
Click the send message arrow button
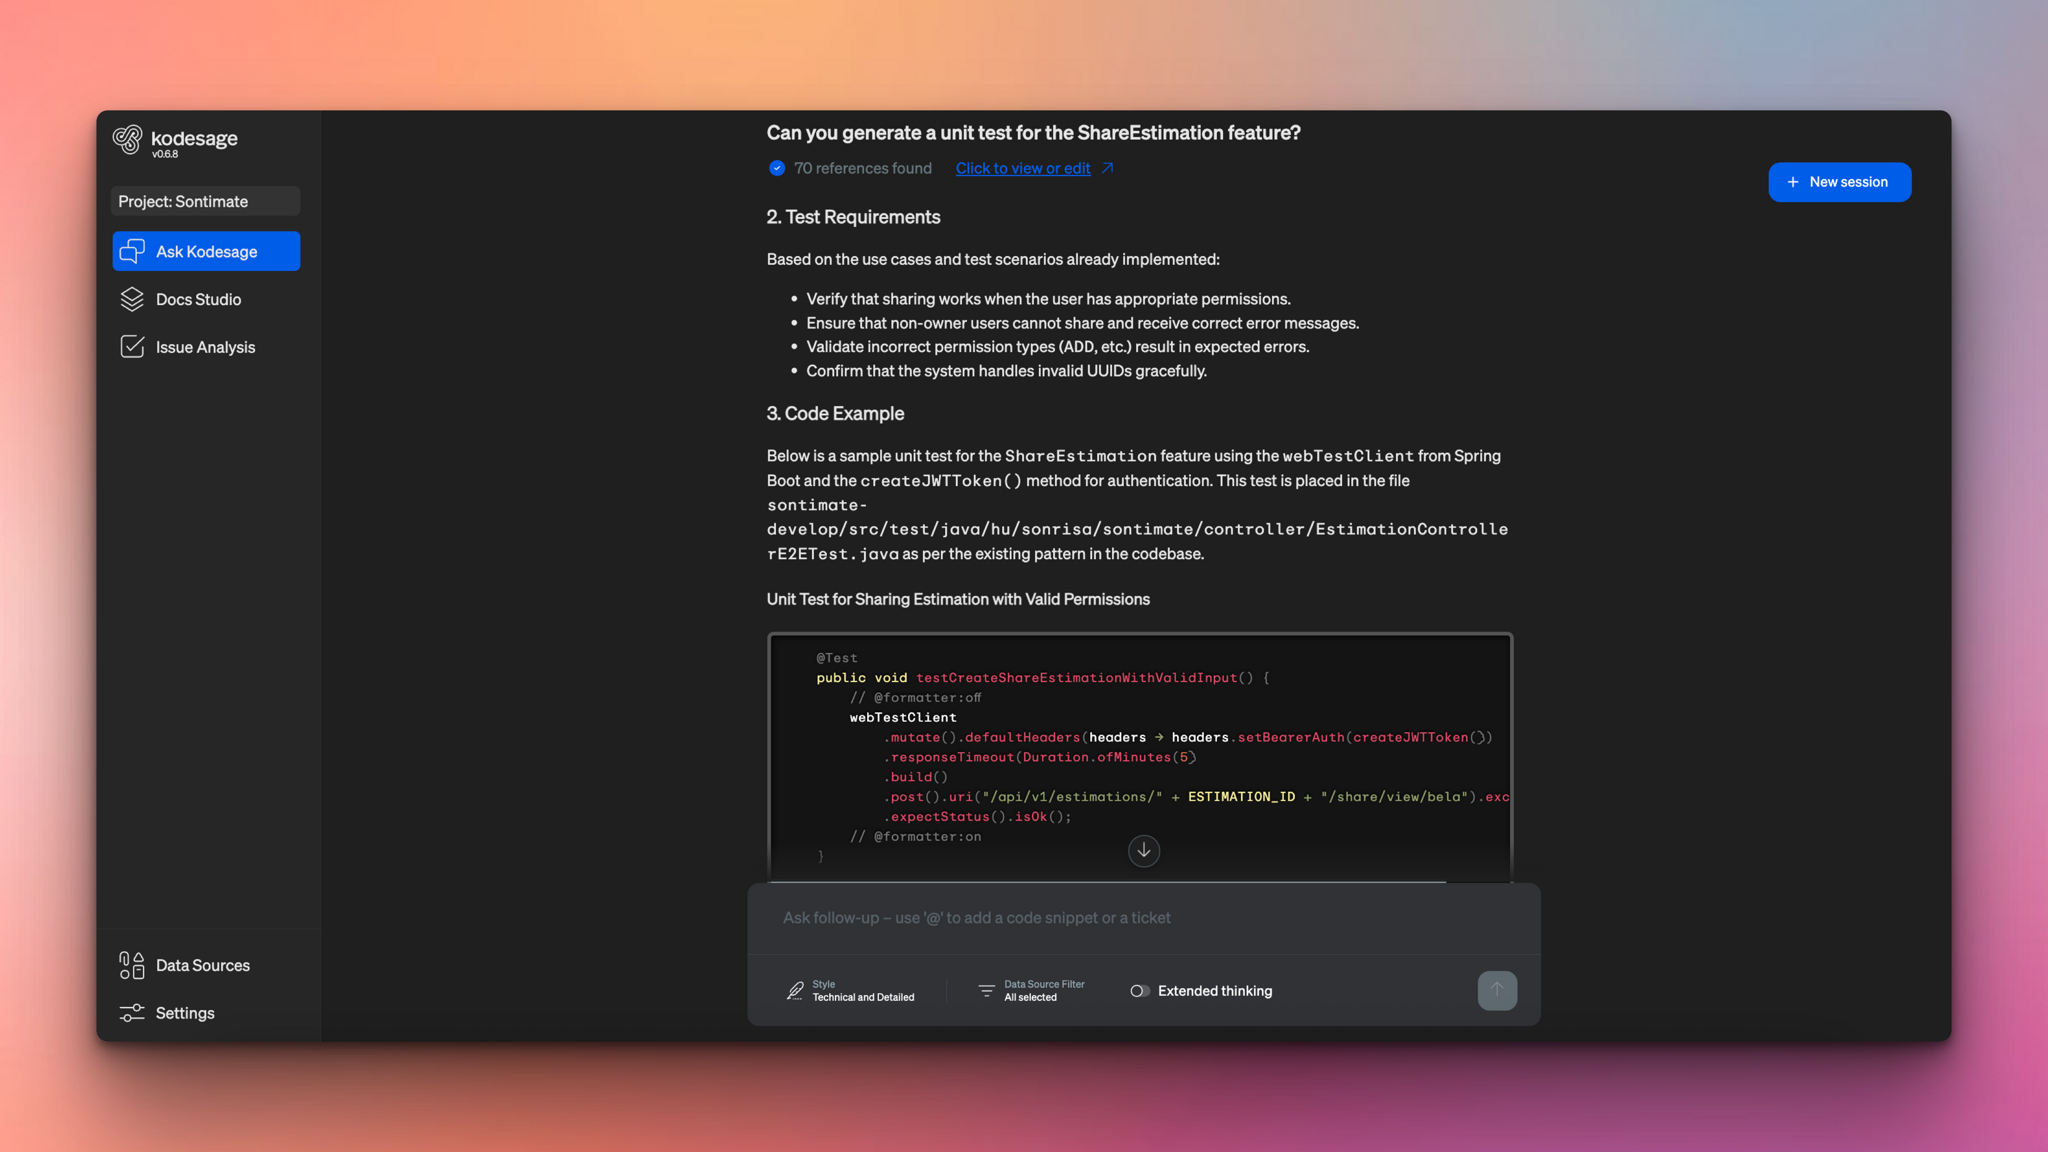click(x=1497, y=991)
